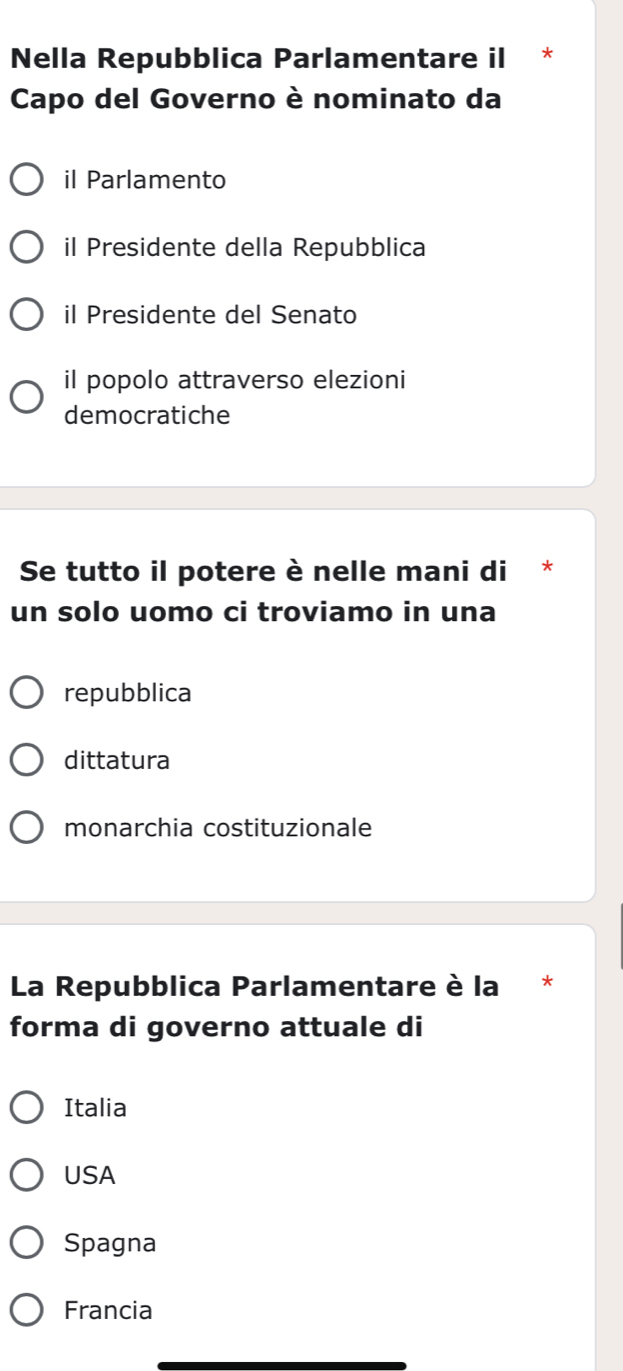The image size is (623, 1371).
Task: Select the 'il Parlamento' radio button
Action: pyautogui.click(x=27, y=181)
